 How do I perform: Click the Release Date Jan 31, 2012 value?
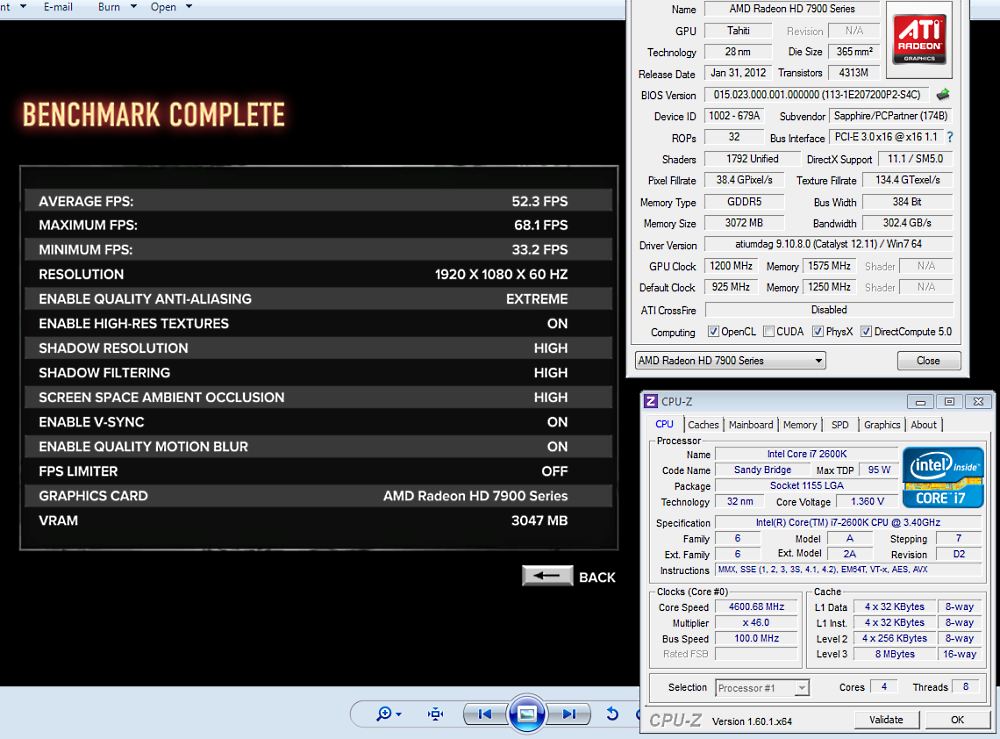tap(738, 73)
